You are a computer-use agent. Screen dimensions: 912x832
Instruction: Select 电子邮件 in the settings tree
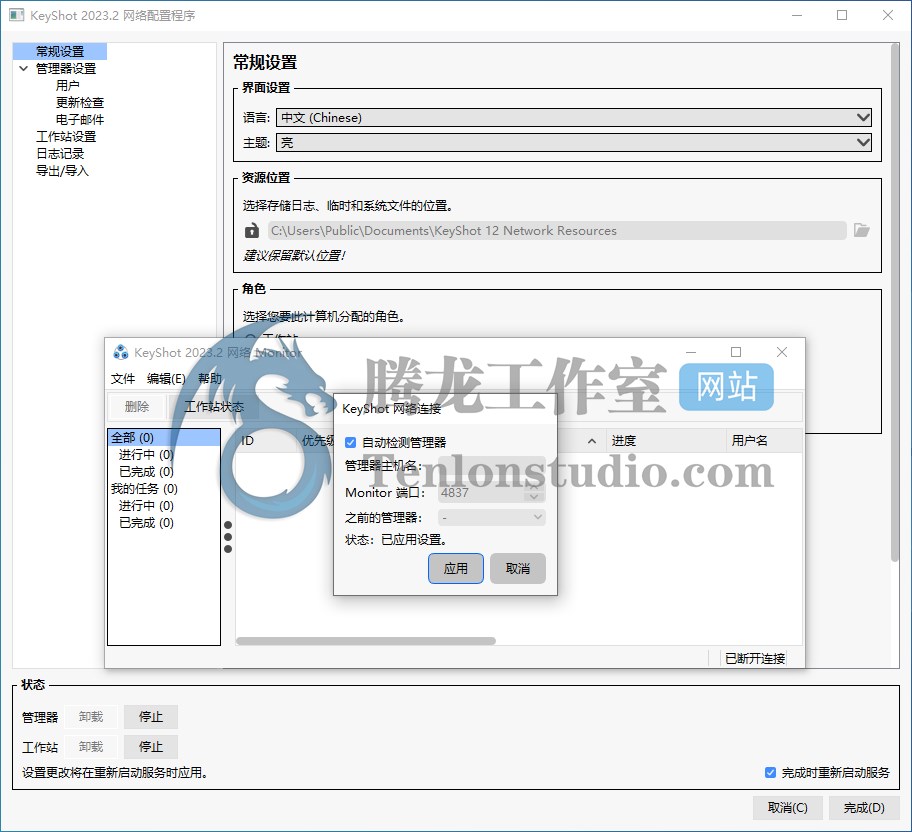tap(80, 120)
